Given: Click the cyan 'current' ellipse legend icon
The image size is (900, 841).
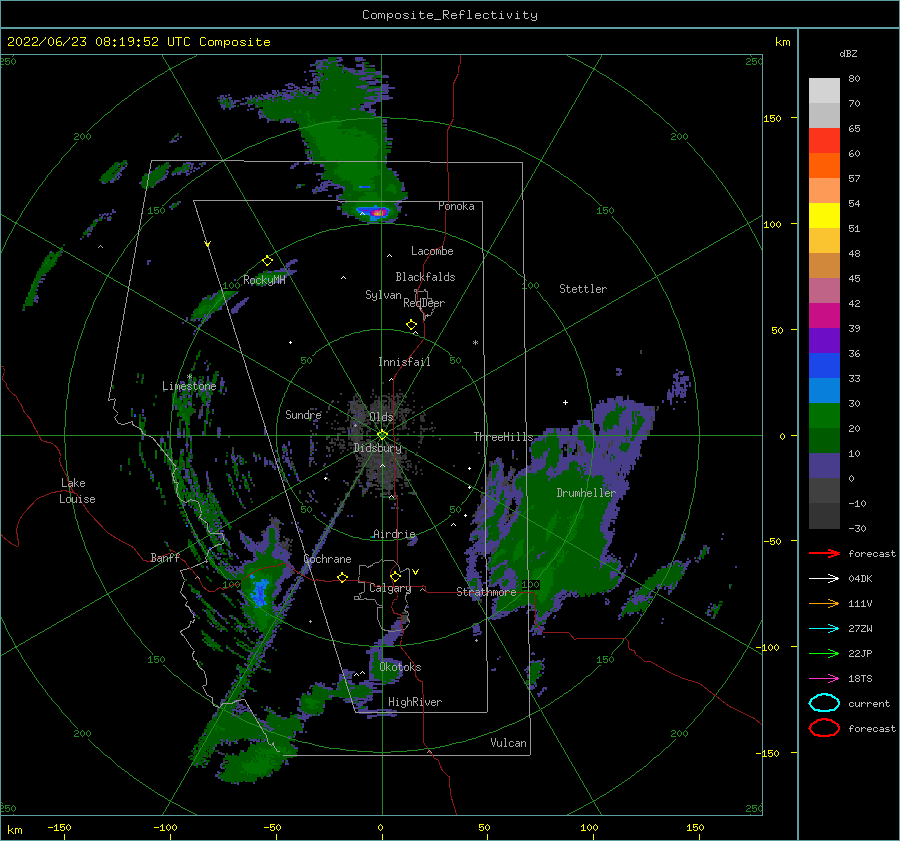Looking at the screenshot, I should coord(824,703).
